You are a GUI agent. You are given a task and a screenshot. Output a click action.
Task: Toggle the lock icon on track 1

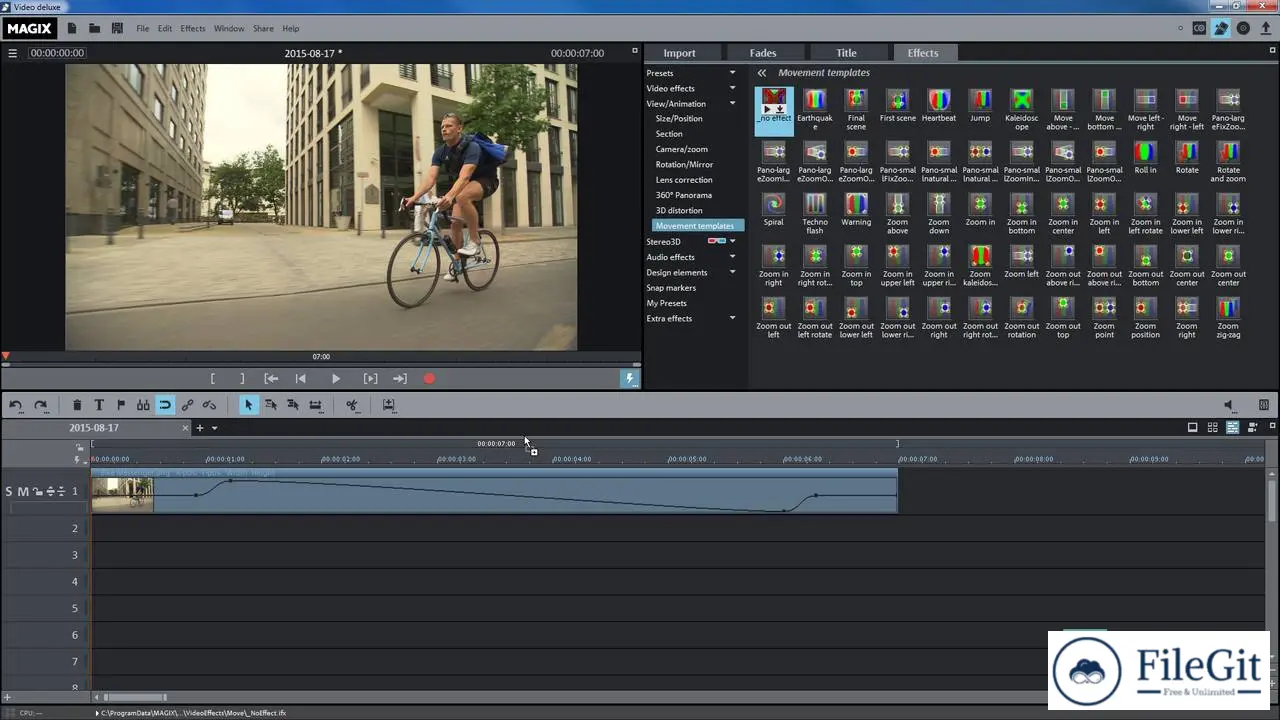[x=36, y=491]
